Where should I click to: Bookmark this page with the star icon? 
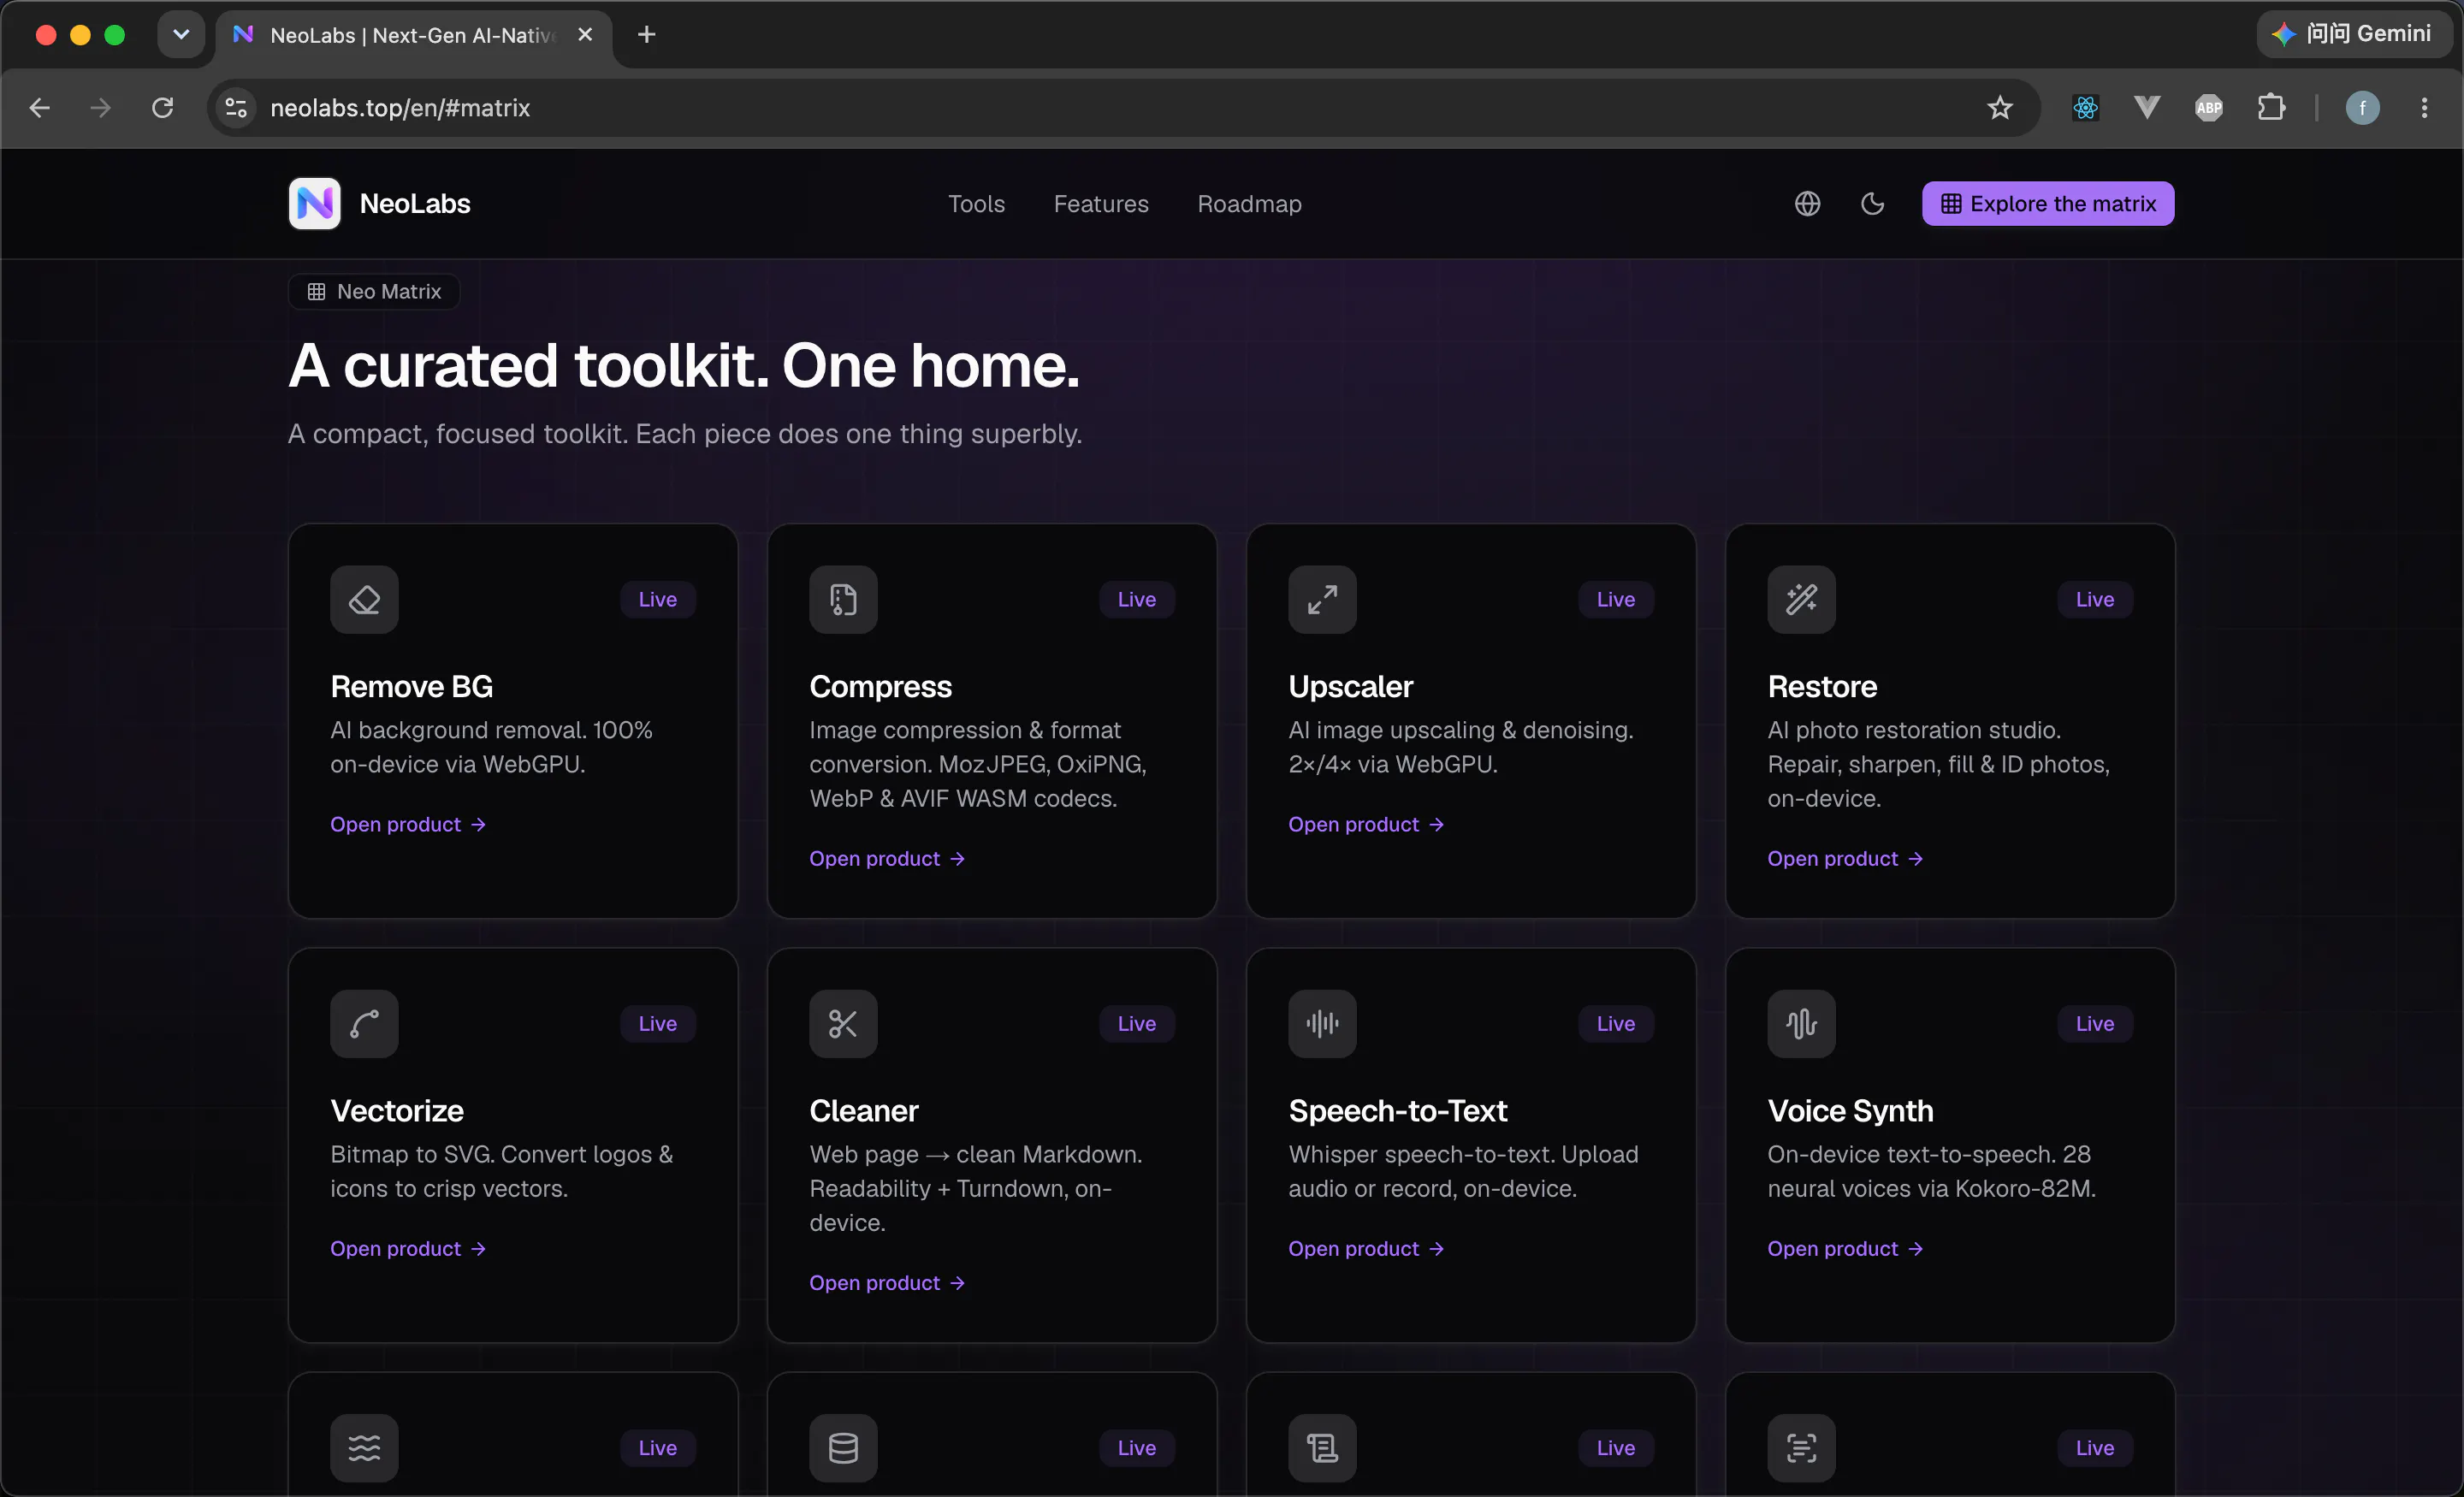tap(1999, 108)
